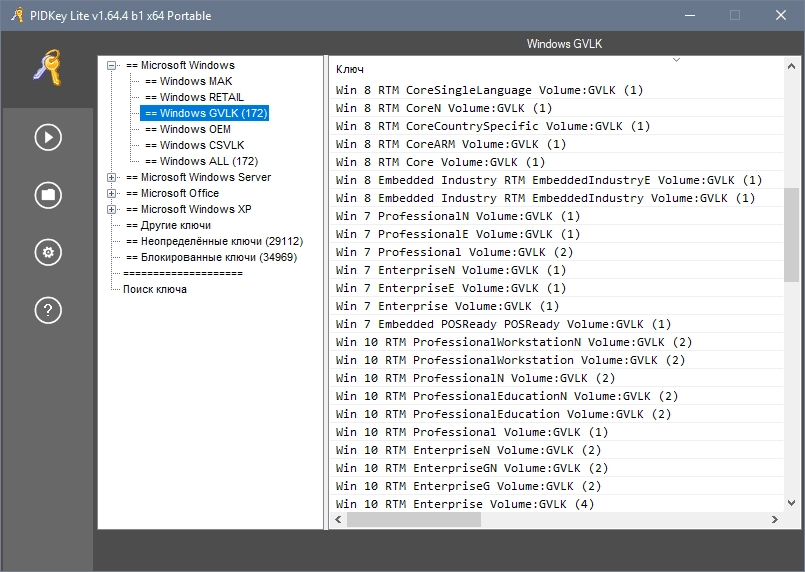Select Win 8 RTM Core Volume:GVLK row
Screen dimensions: 805x572
(556, 162)
